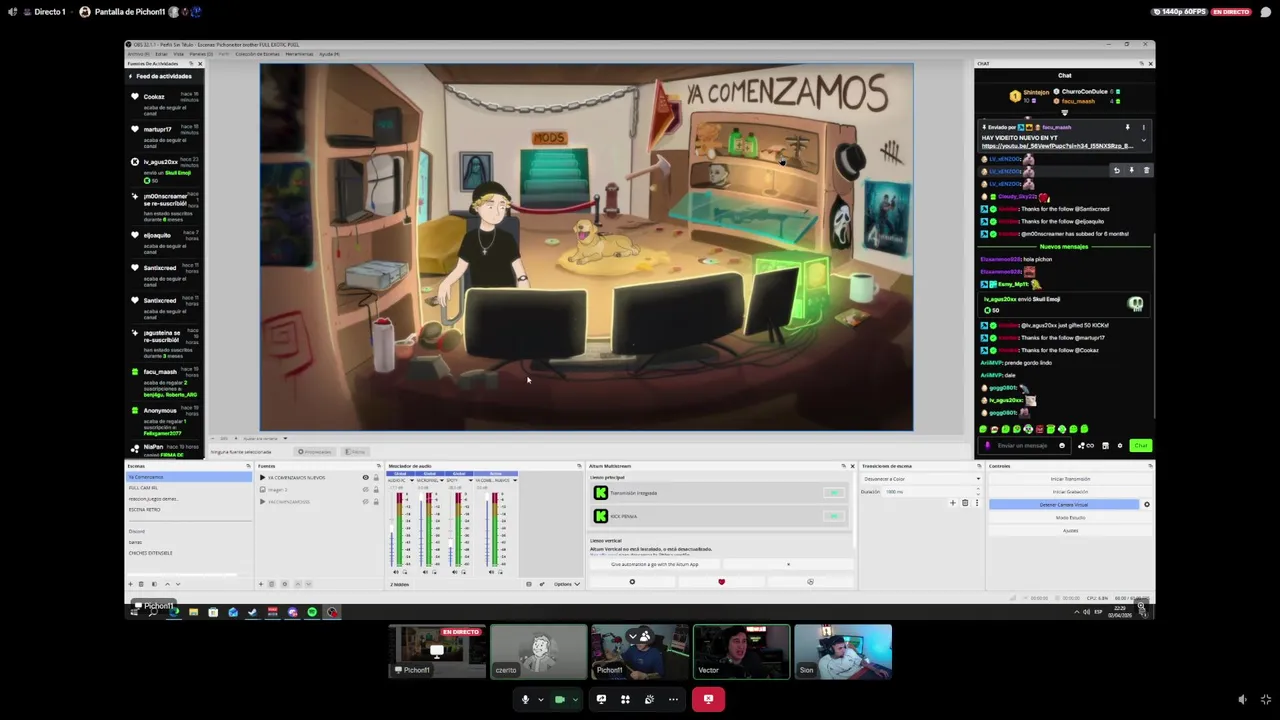Open more options ellipsis in call bar
Screen dimensions: 1280x720
pyautogui.click(x=673, y=699)
